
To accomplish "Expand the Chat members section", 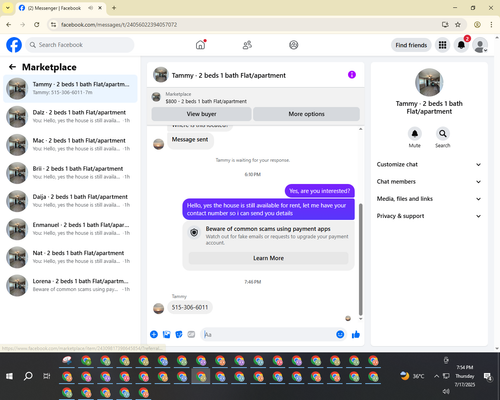I will click(x=429, y=182).
